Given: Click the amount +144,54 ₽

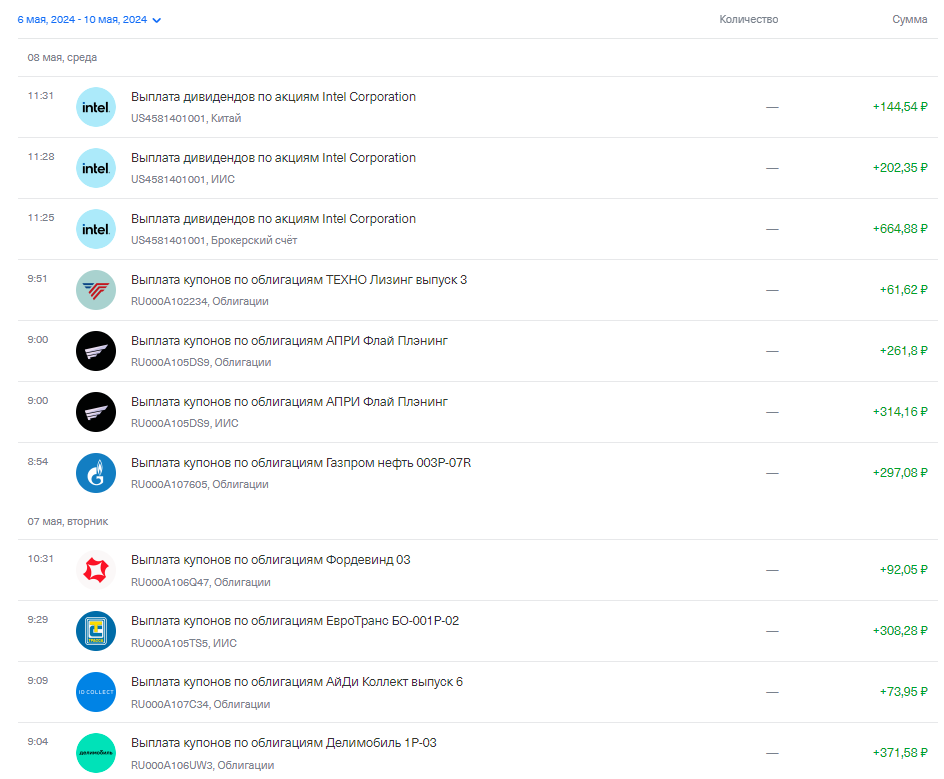Looking at the screenshot, I should click(900, 107).
